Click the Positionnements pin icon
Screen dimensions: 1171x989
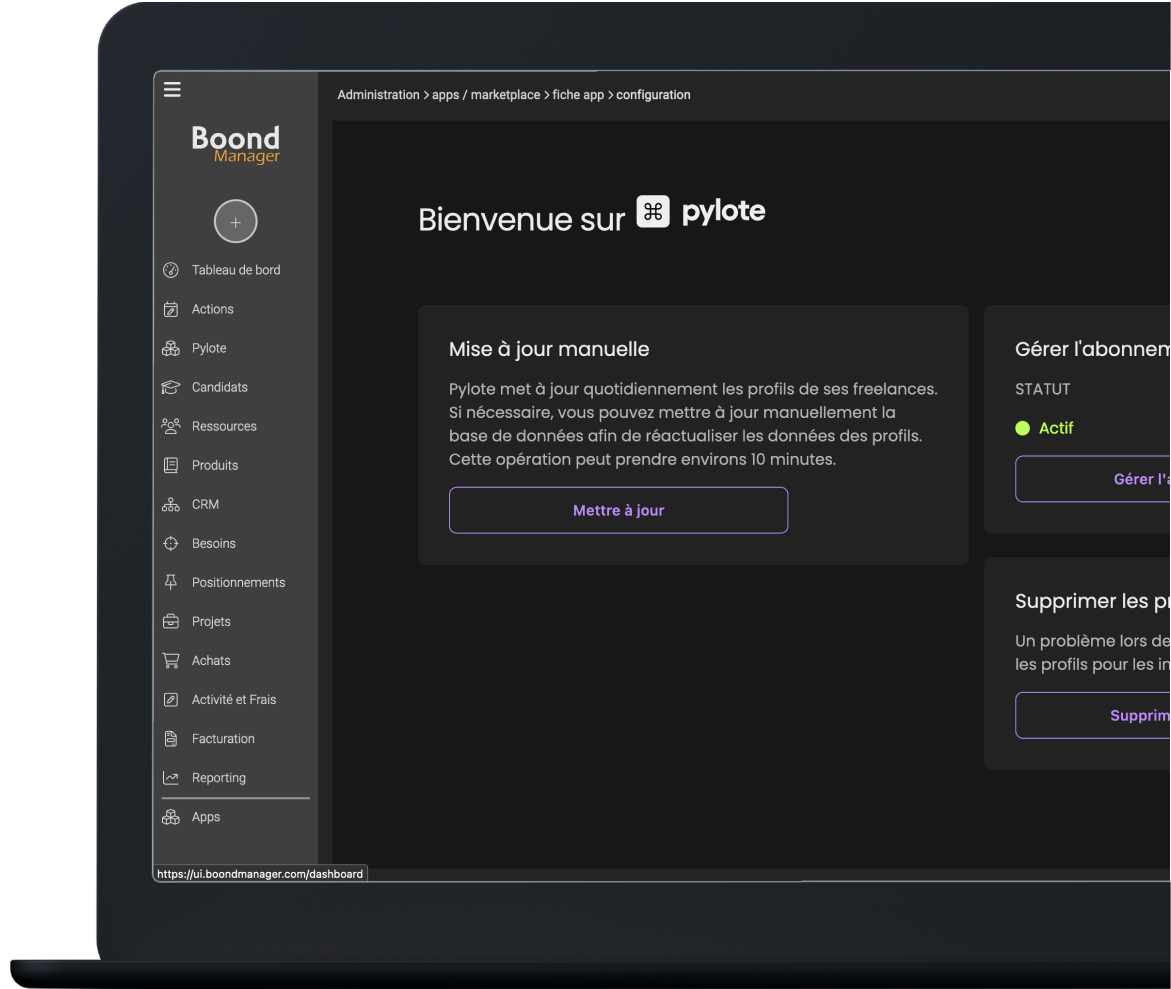pos(171,582)
